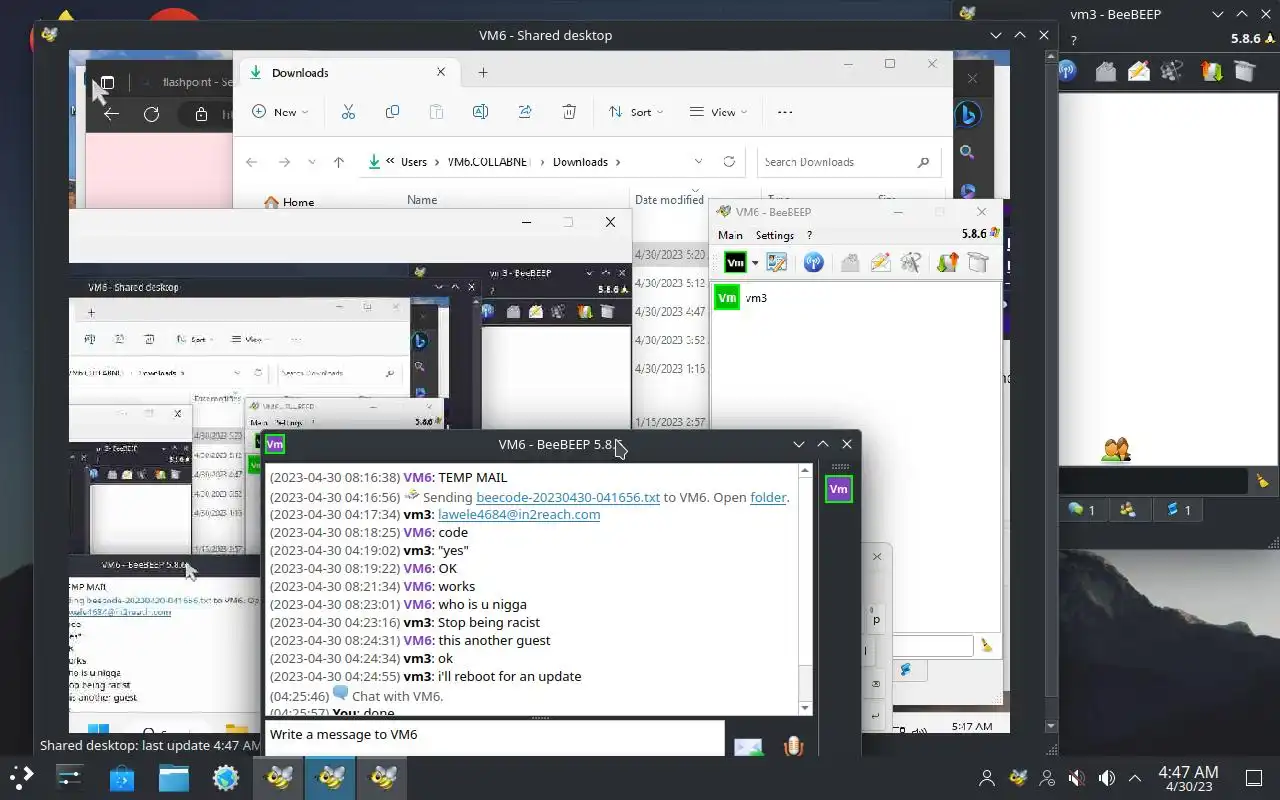Click the send image icon below the chat
Viewport: 1280px width, 800px height.
coord(747,746)
